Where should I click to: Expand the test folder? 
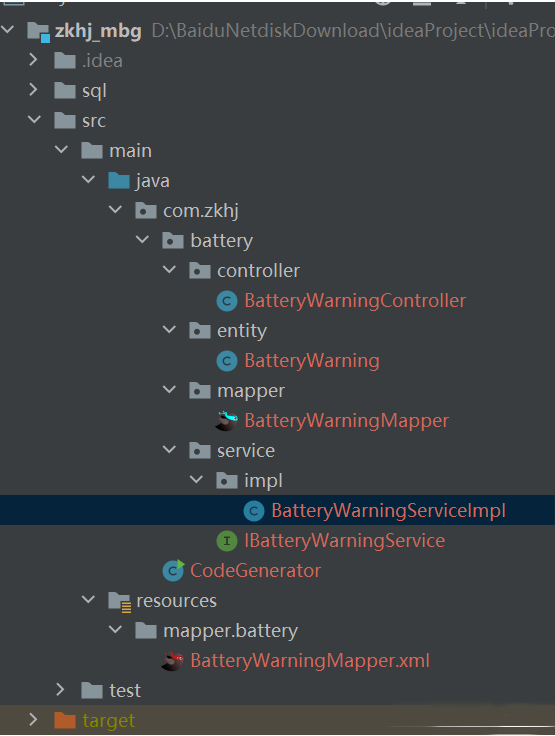coord(60,690)
